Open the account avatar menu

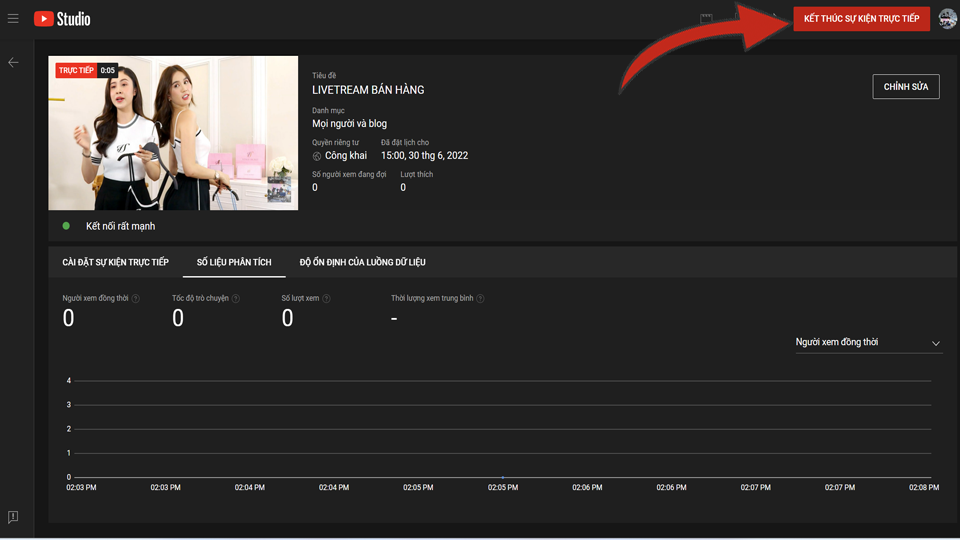pyautogui.click(x=947, y=19)
